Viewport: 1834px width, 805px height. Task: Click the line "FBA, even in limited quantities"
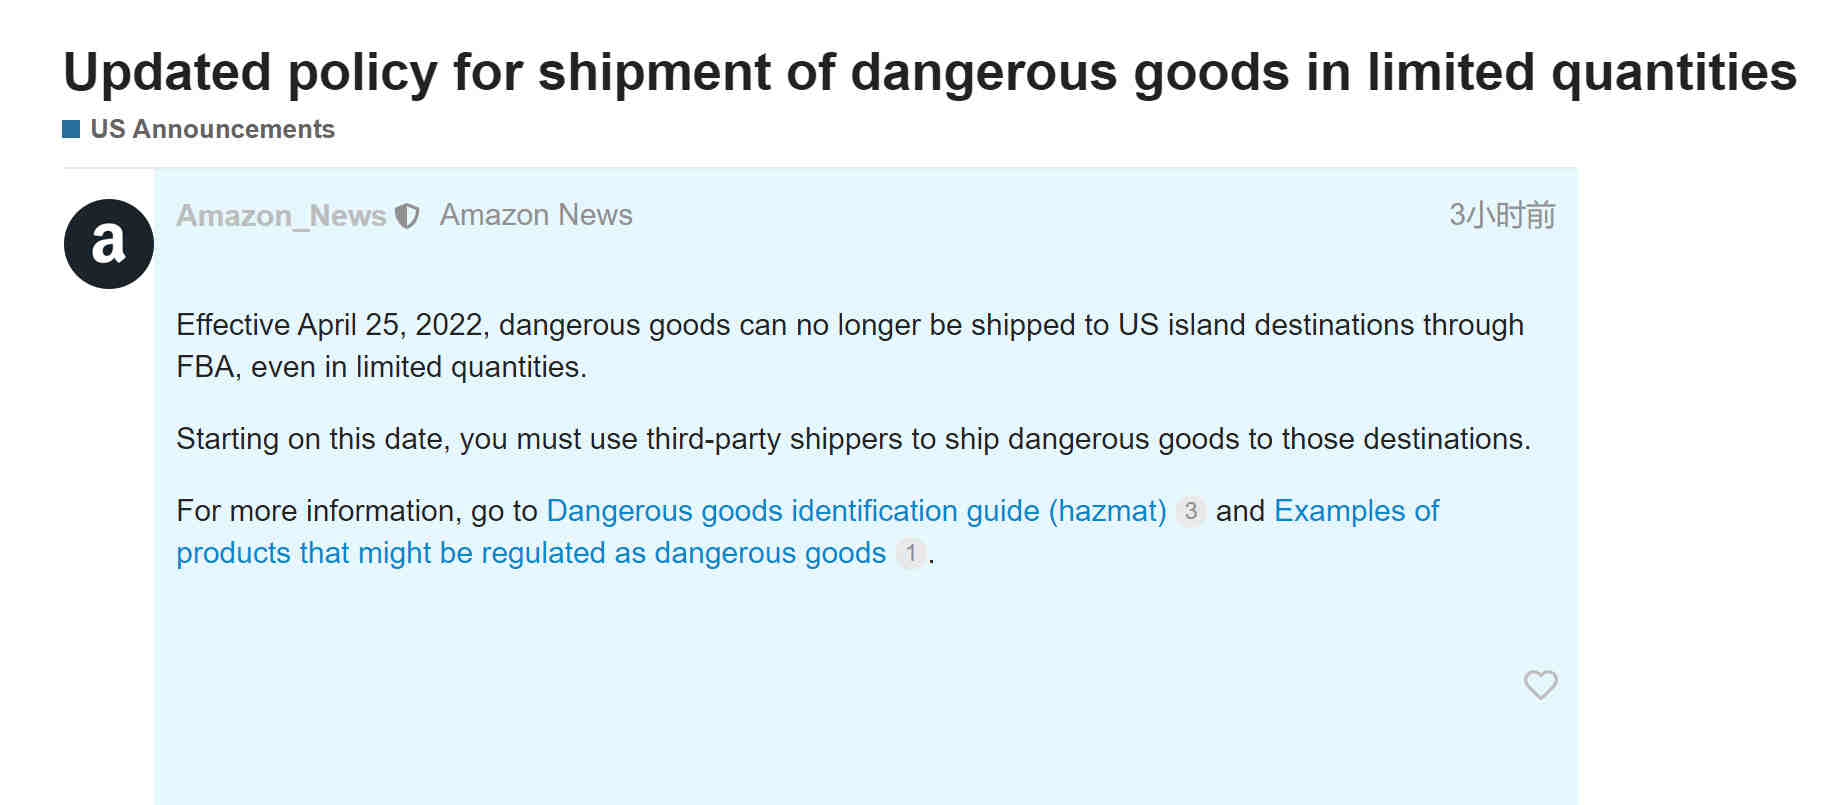381,367
